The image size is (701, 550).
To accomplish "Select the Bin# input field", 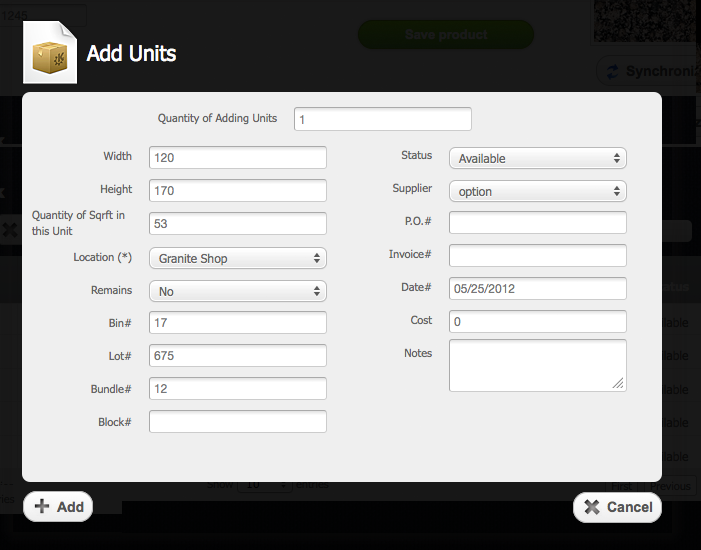I will pos(238,322).
